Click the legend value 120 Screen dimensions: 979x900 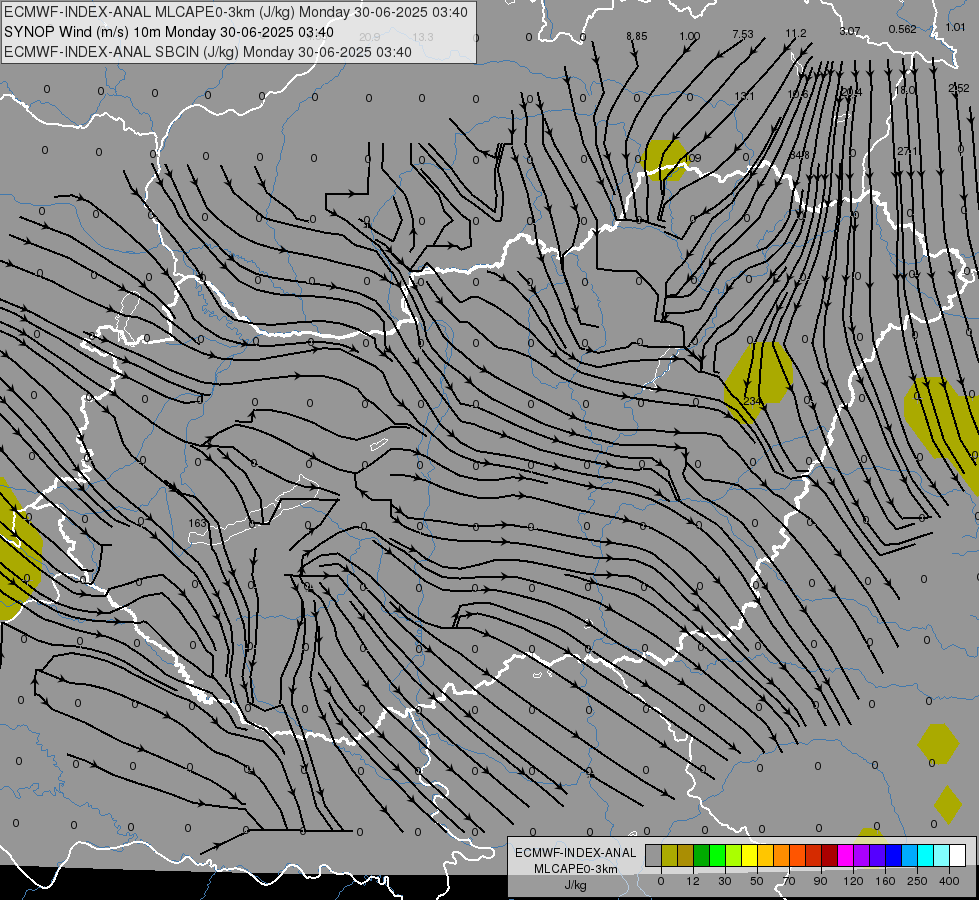[854, 881]
